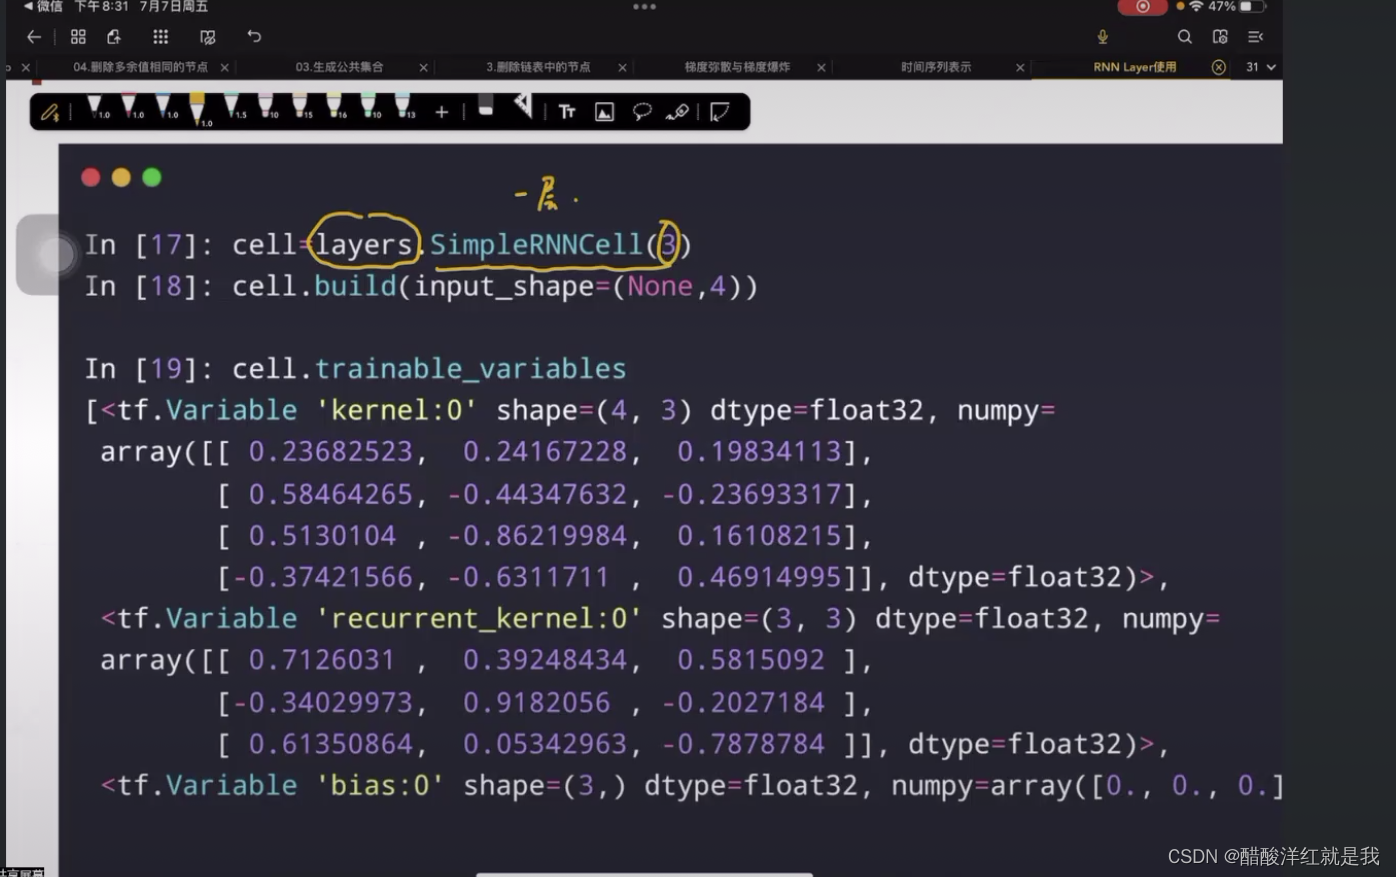The height and width of the screenshot is (877, 1396).
Task: Select the blue pen size 1.0
Action: 164,108
